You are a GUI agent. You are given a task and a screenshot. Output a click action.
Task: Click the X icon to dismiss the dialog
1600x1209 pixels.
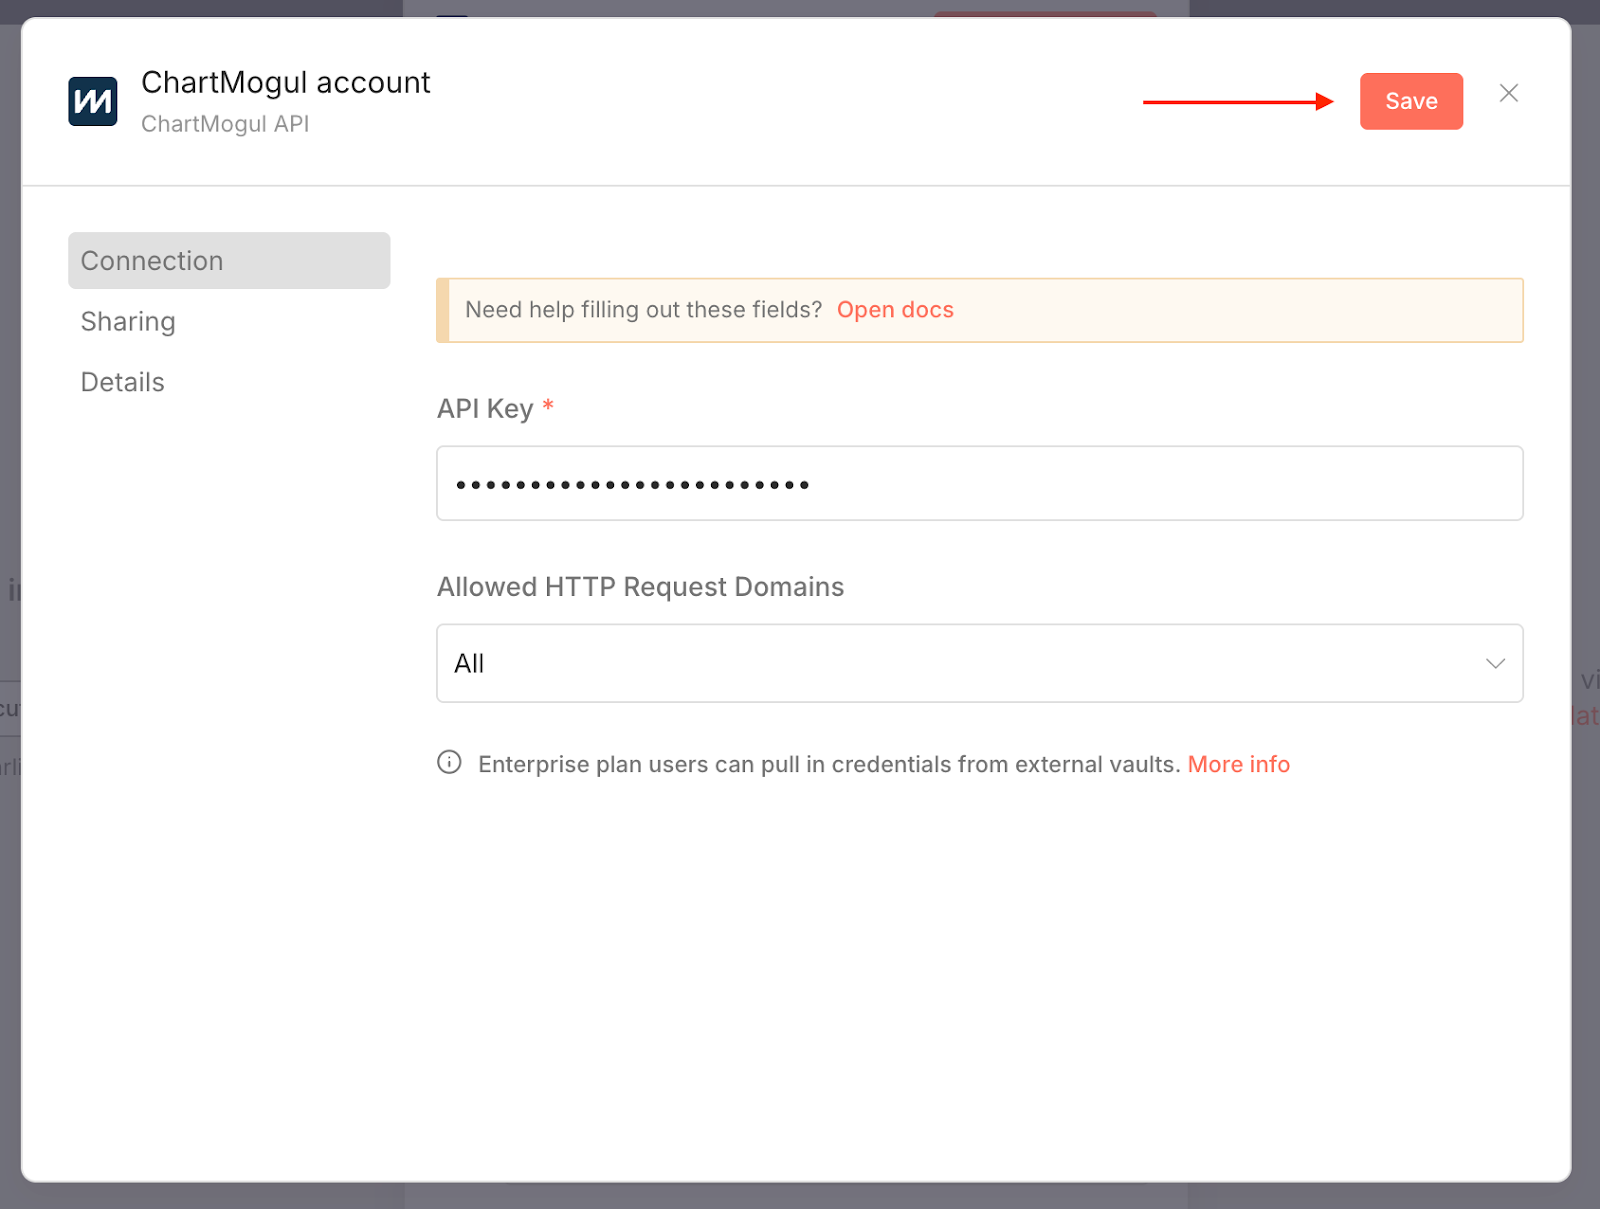[x=1508, y=93]
